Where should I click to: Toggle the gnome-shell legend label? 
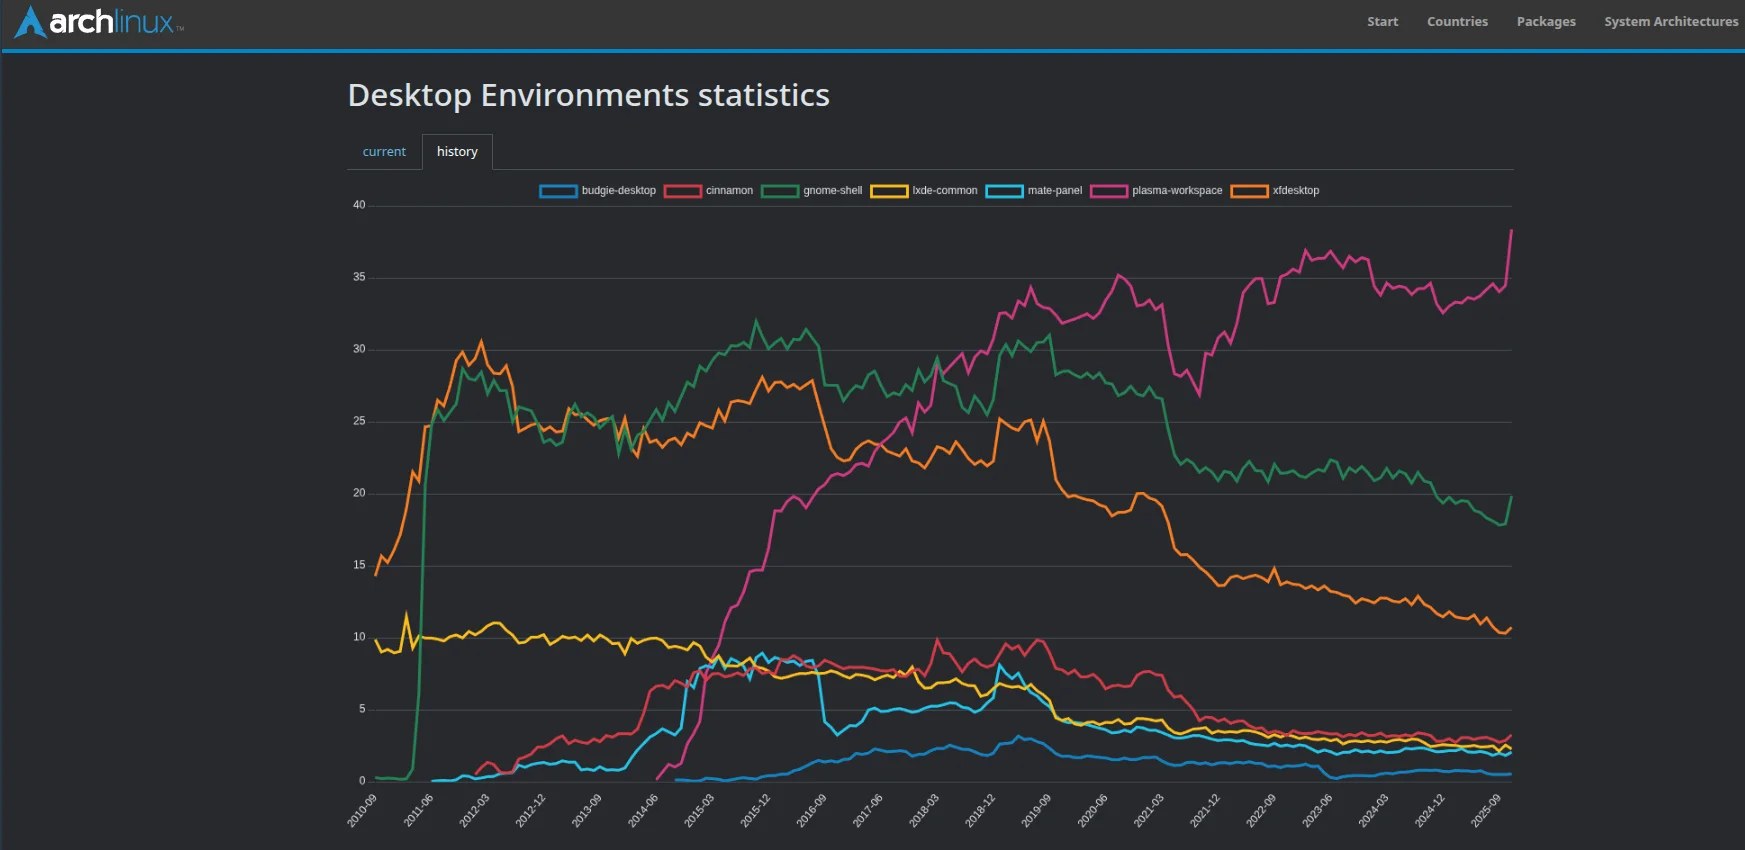[832, 191]
